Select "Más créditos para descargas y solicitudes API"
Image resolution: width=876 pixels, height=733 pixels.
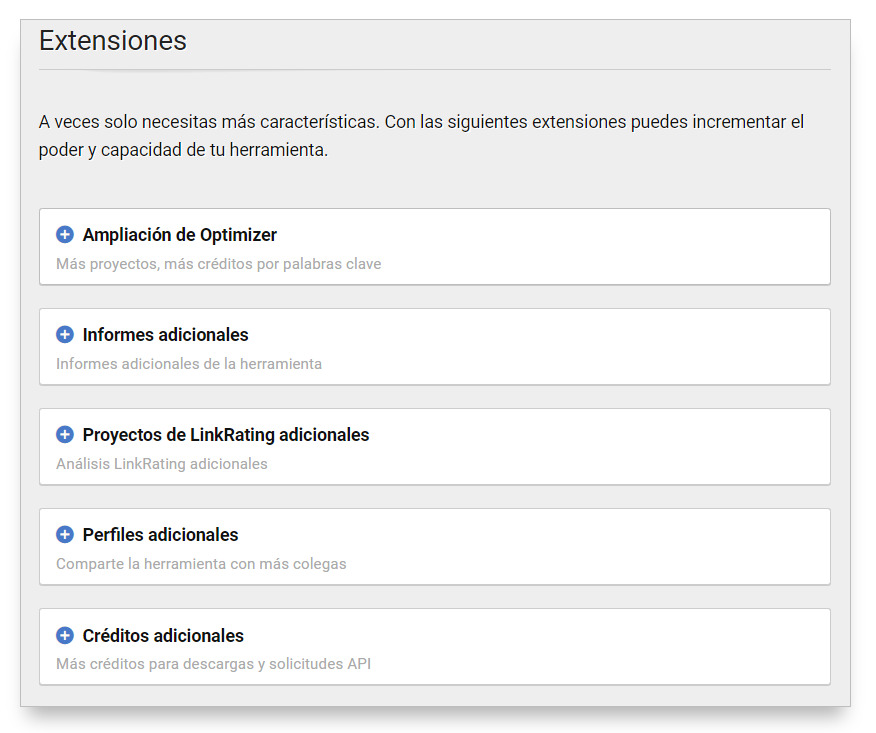click(213, 664)
